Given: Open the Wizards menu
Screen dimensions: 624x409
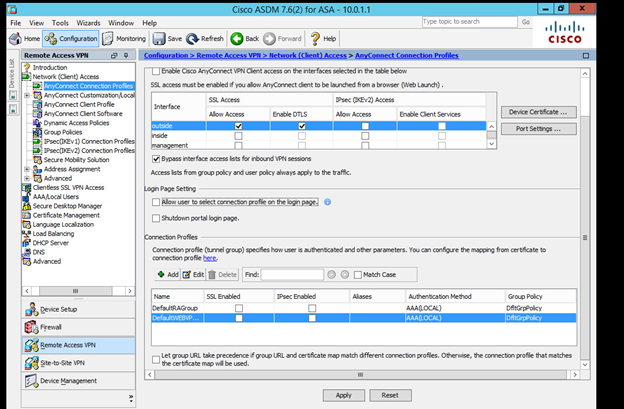Looking at the screenshot, I should click(89, 22).
